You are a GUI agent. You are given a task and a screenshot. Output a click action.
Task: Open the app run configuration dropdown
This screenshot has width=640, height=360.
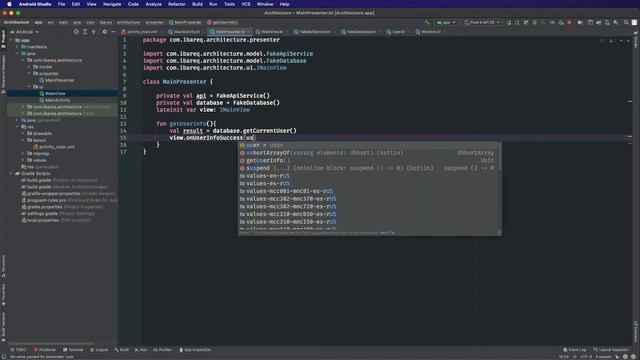(446, 22)
